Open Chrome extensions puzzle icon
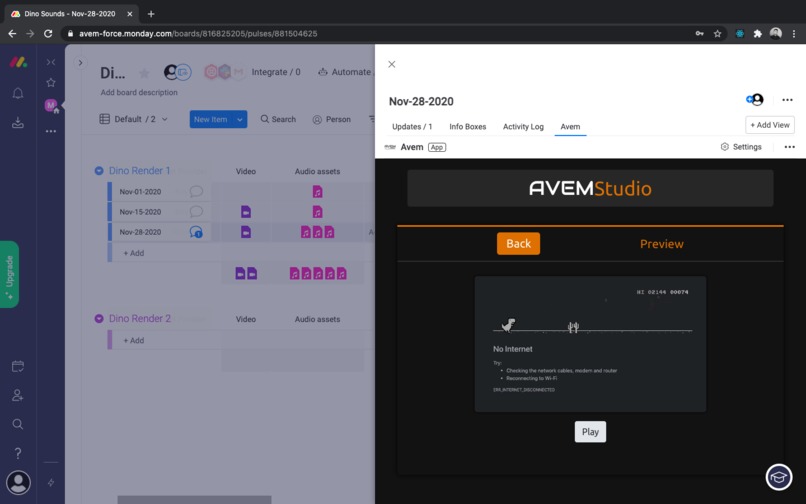The height and width of the screenshot is (504, 806). tap(757, 33)
